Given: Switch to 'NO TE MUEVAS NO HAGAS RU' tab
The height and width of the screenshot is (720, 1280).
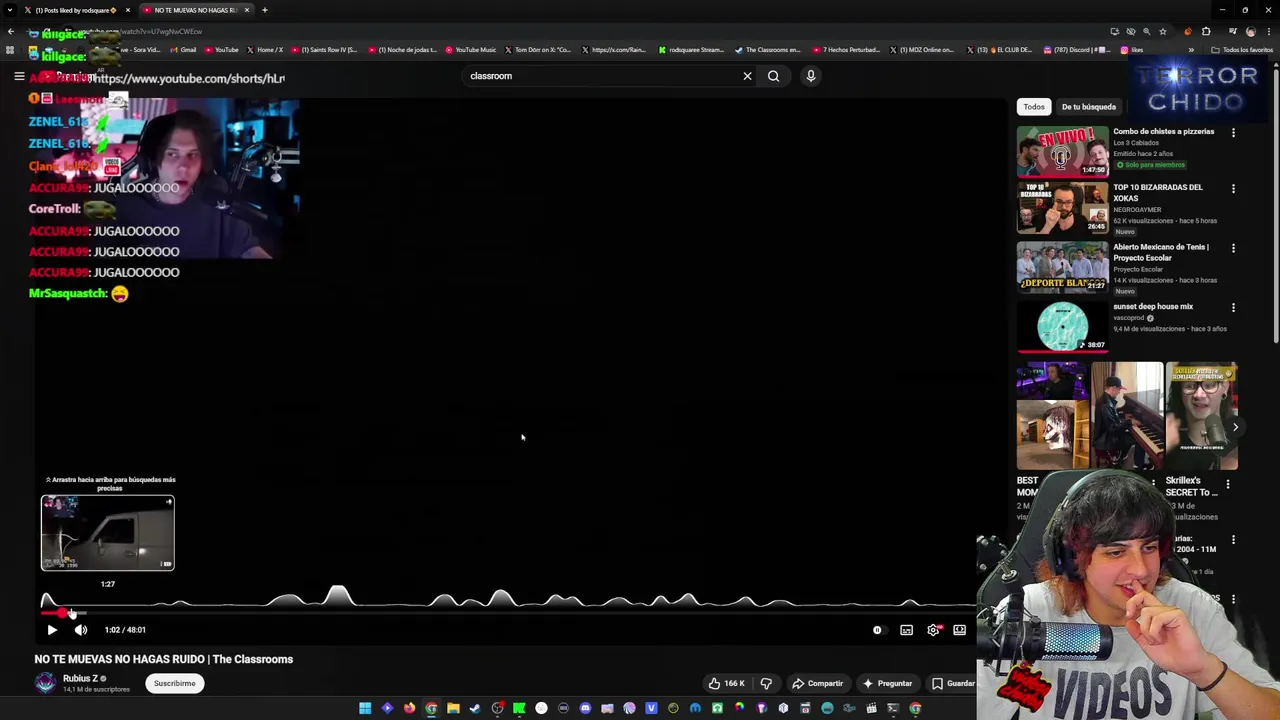Looking at the screenshot, I should pyautogui.click(x=195, y=10).
